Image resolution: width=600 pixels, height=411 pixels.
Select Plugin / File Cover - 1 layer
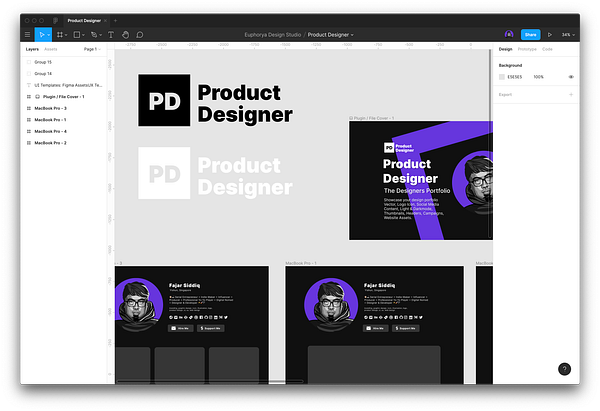tap(64, 97)
